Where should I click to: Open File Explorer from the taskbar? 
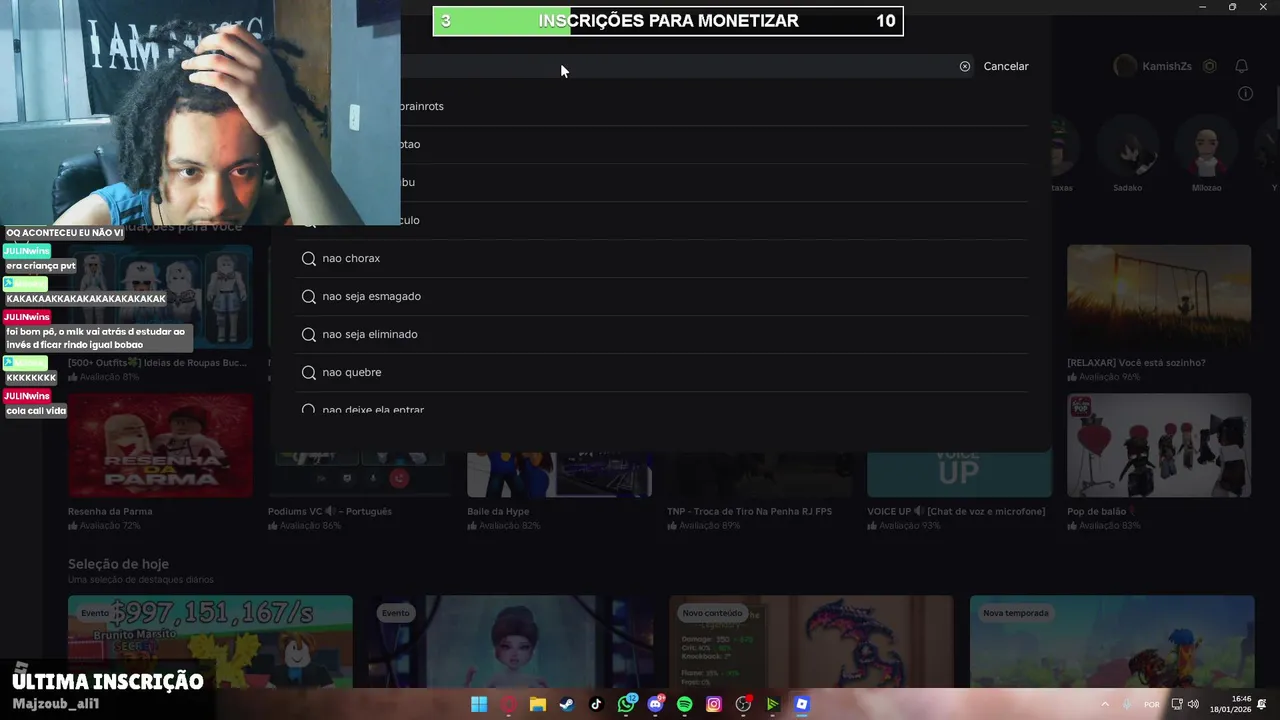pyautogui.click(x=538, y=704)
